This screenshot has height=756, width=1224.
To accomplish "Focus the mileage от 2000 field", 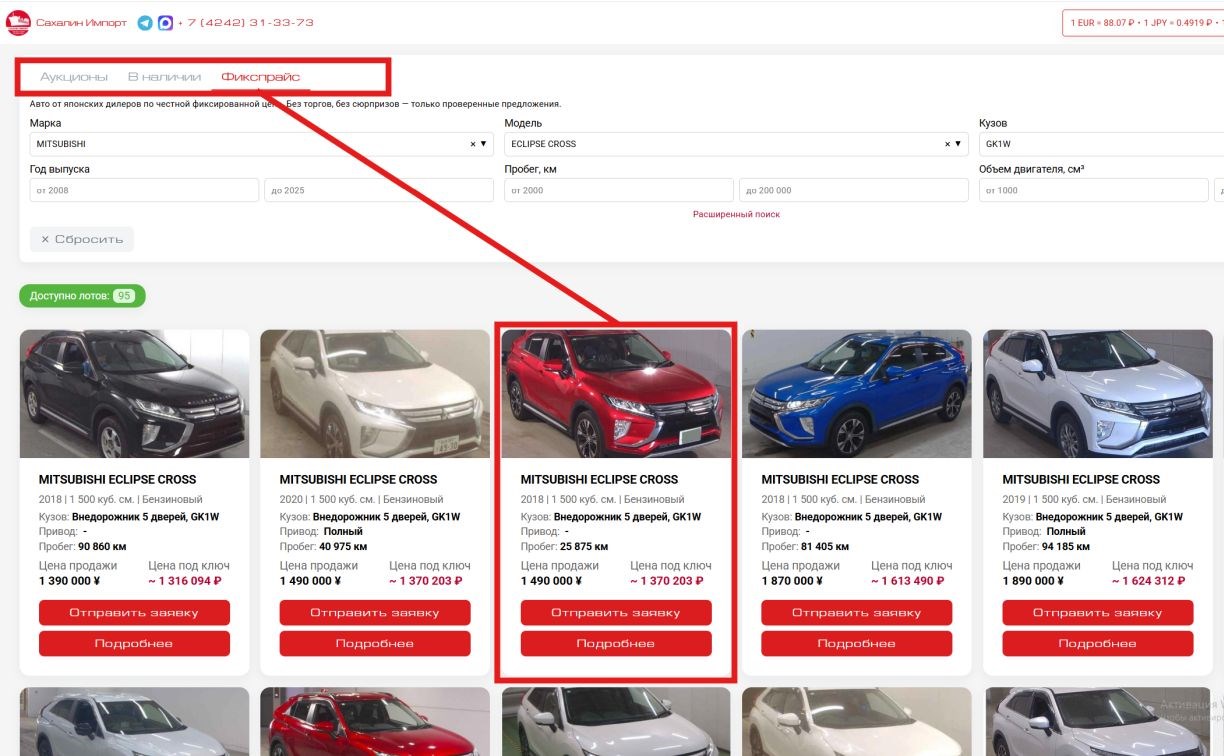I will tap(619, 190).
